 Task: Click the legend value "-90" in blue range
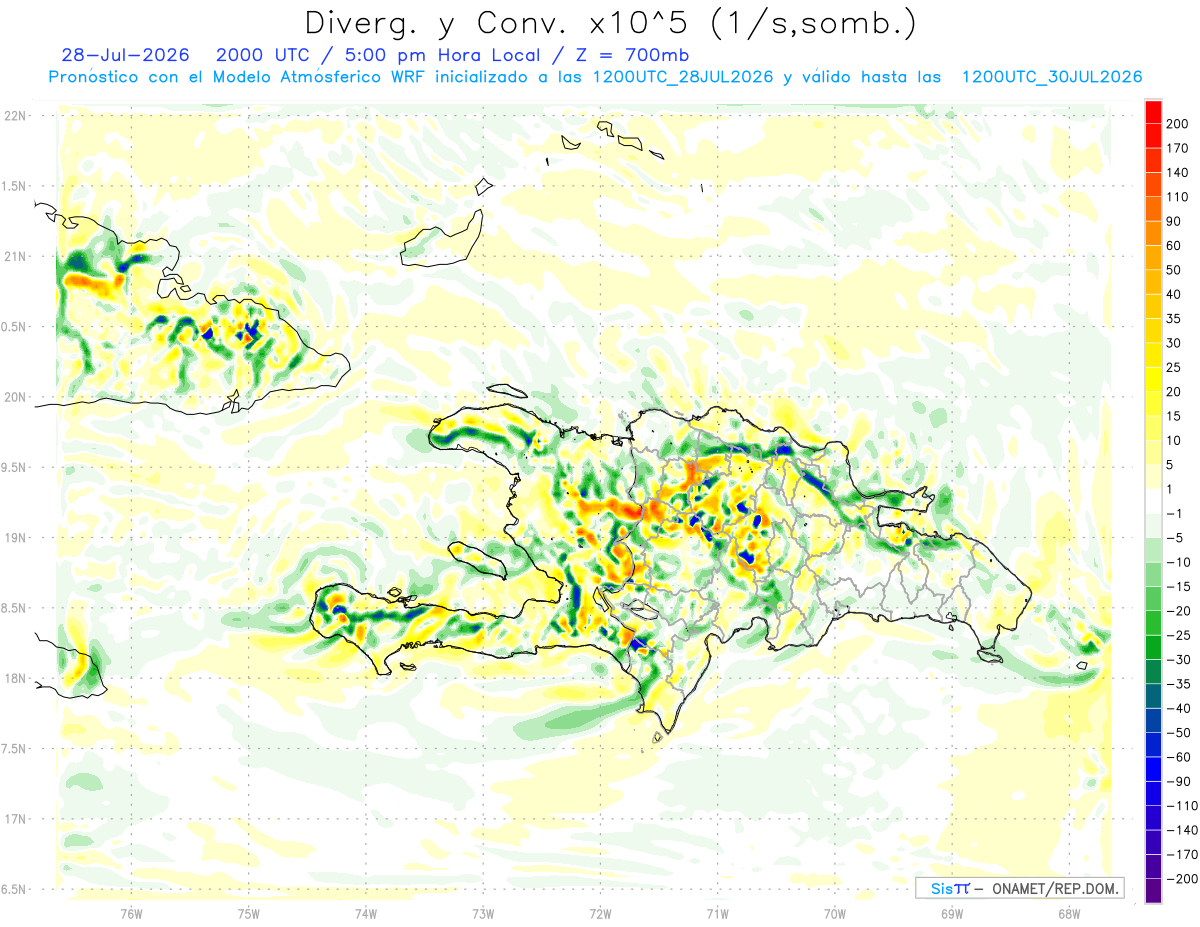[1177, 781]
